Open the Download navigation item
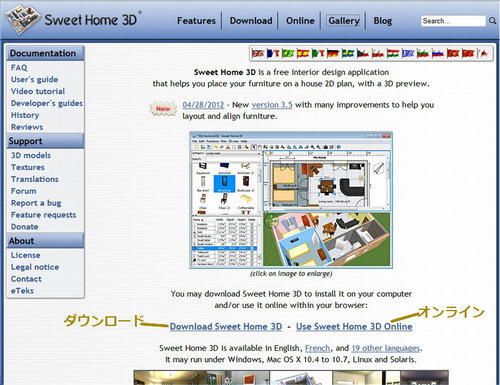Image resolution: width=500 pixels, height=385 pixels. (251, 21)
